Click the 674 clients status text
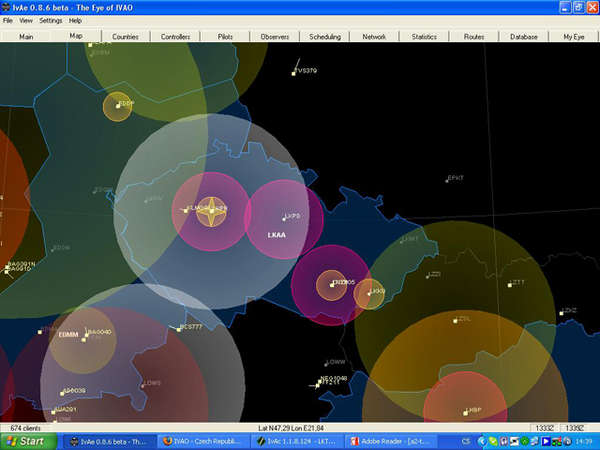This screenshot has height=450, width=600. pos(25,428)
